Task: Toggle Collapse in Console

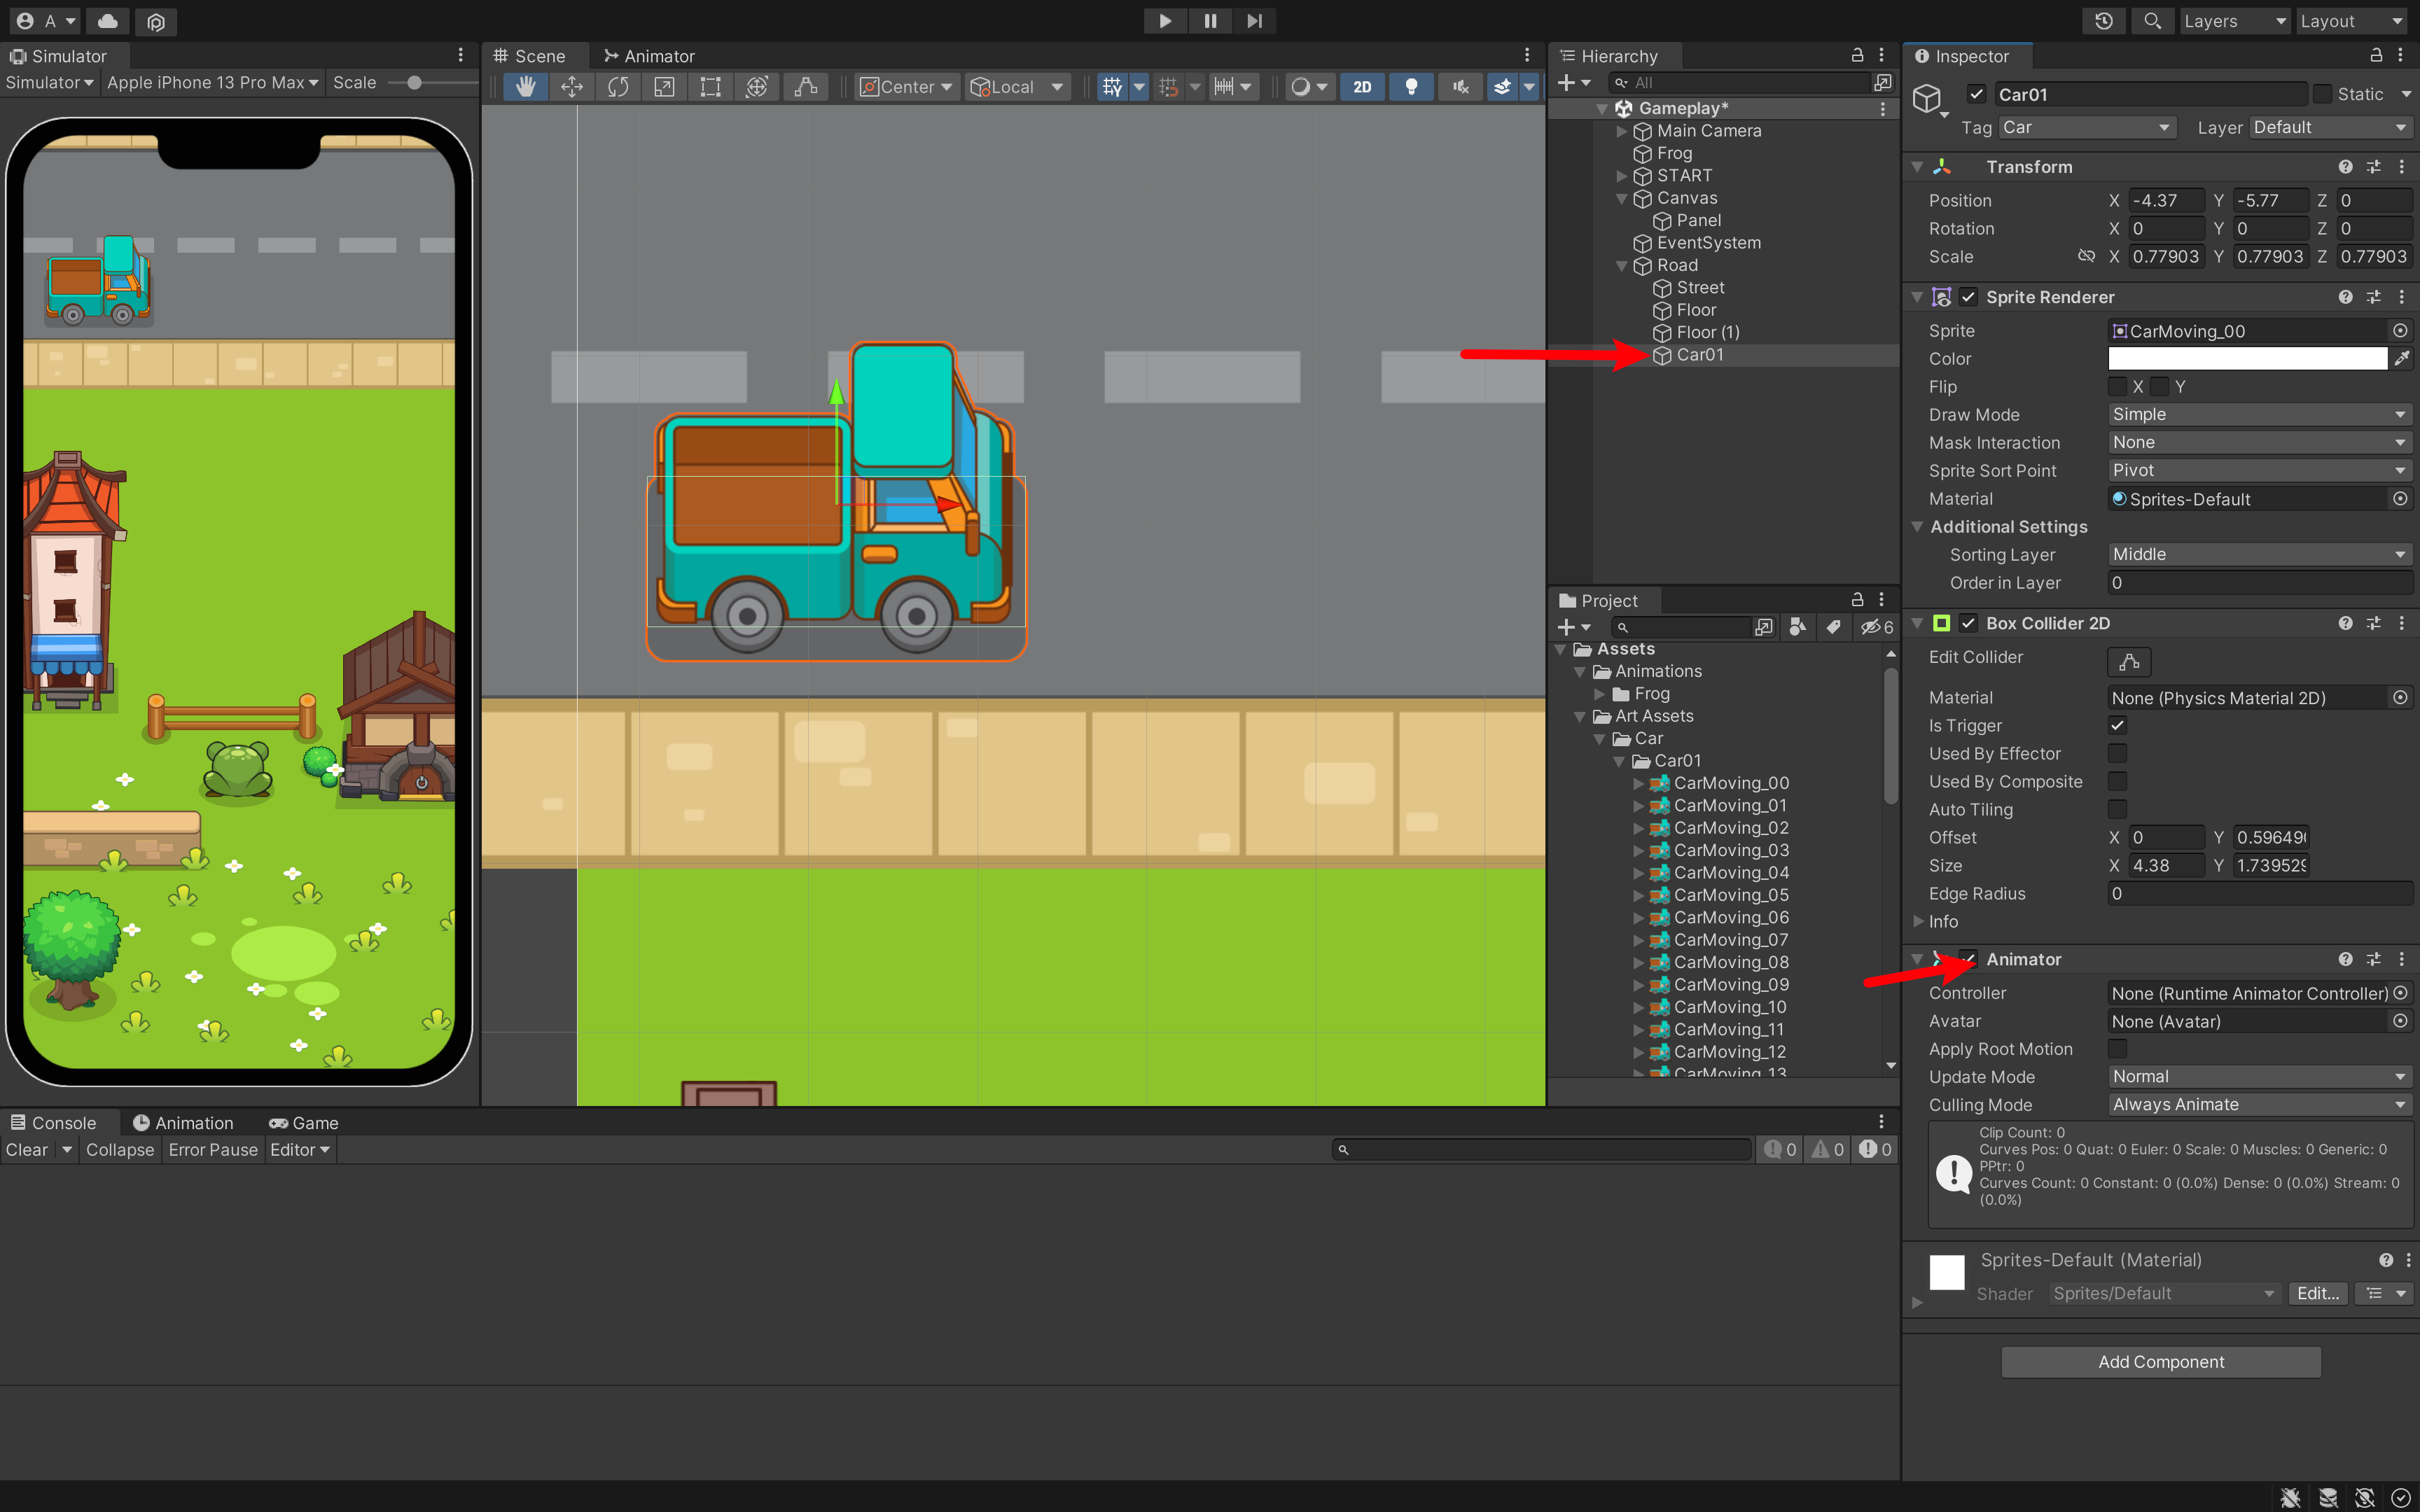Action: [120, 1150]
